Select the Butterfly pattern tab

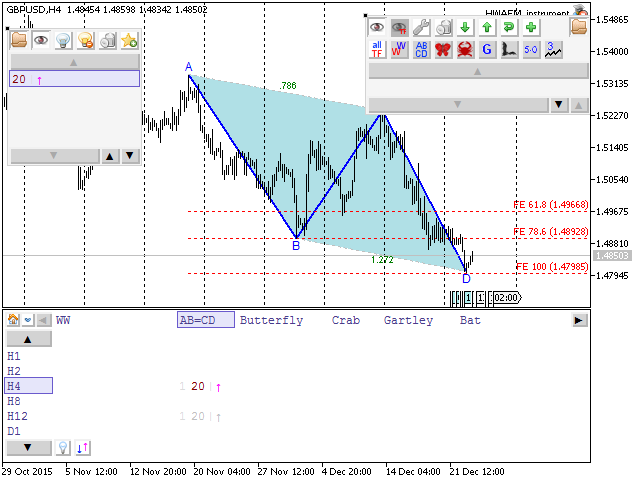tap(271, 320)
